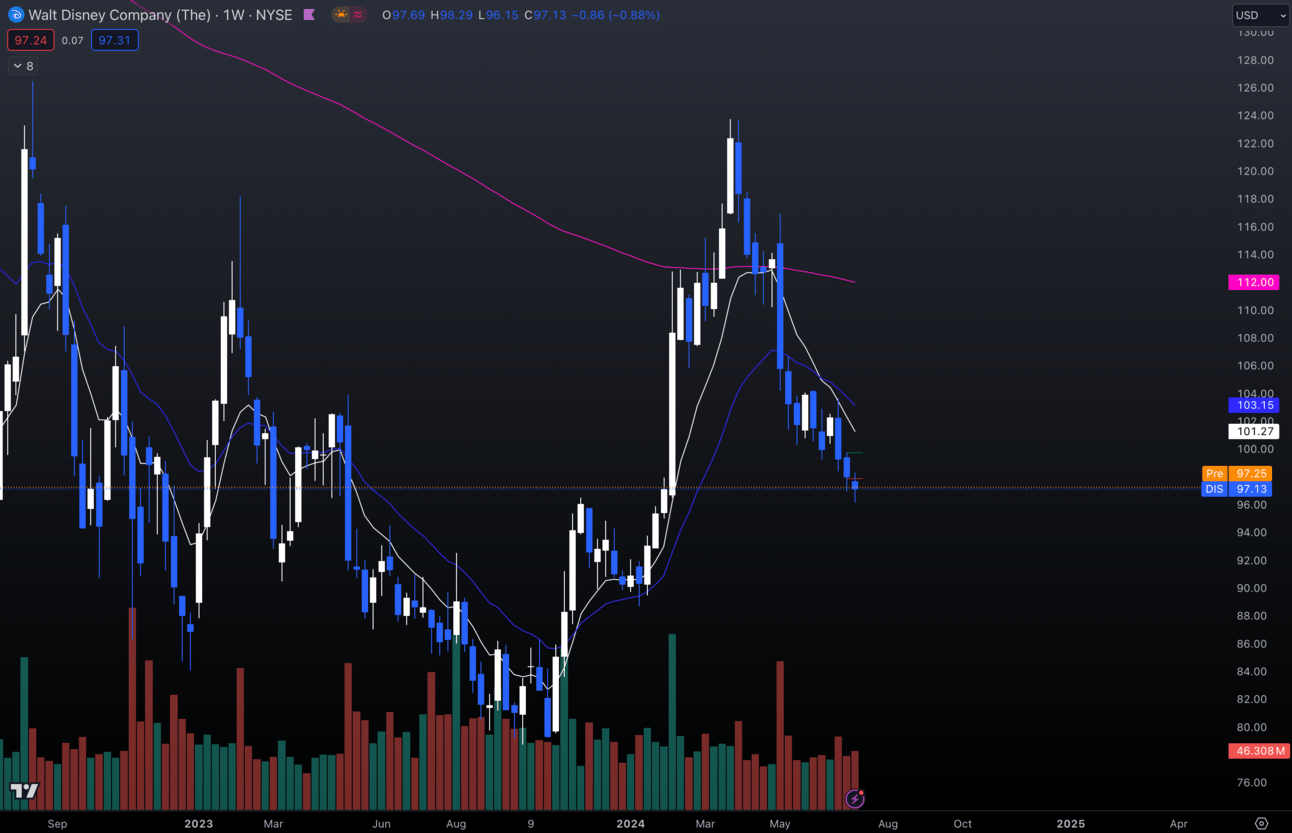Click the 2025 date on time axis
The width and height of the screenshot is (1292, 833).
1070,824
